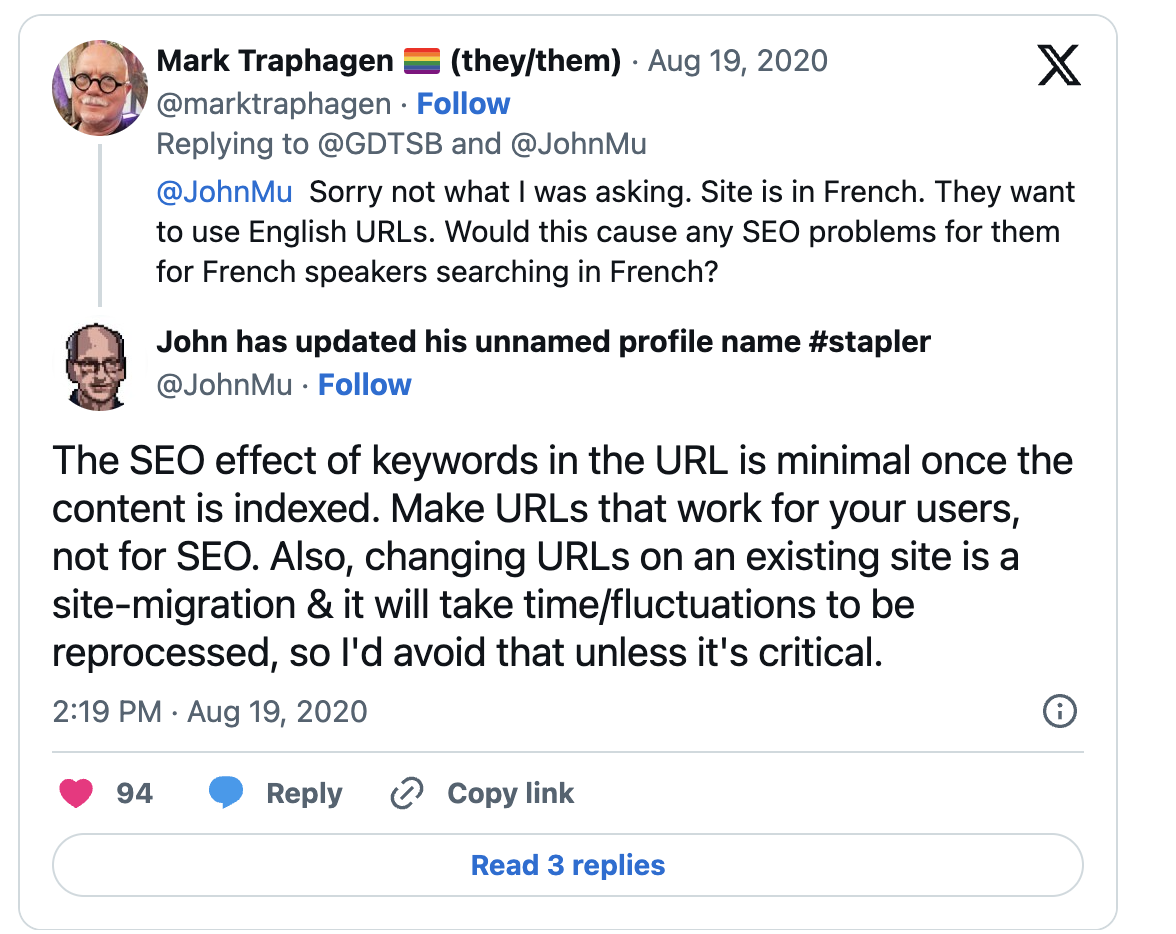Click the heart like icon
1176x934 pixels.
76,794
